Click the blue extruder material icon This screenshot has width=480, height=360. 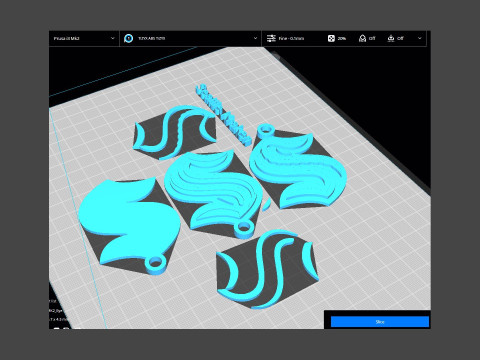click(129, 38)
